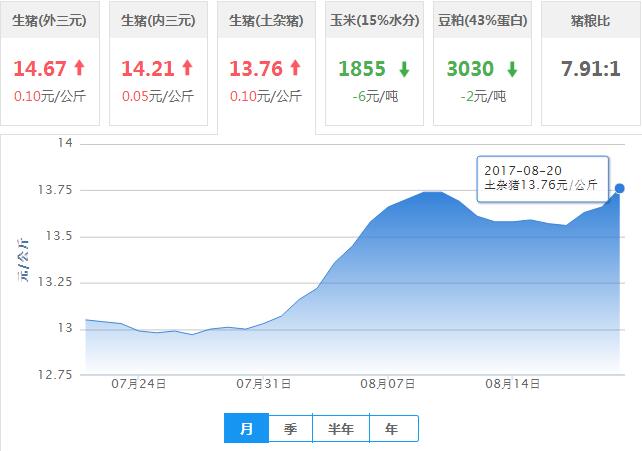This screenshot has width=642, height=451.
Task: Click the 14.67 price value
Action: (40, 68)
